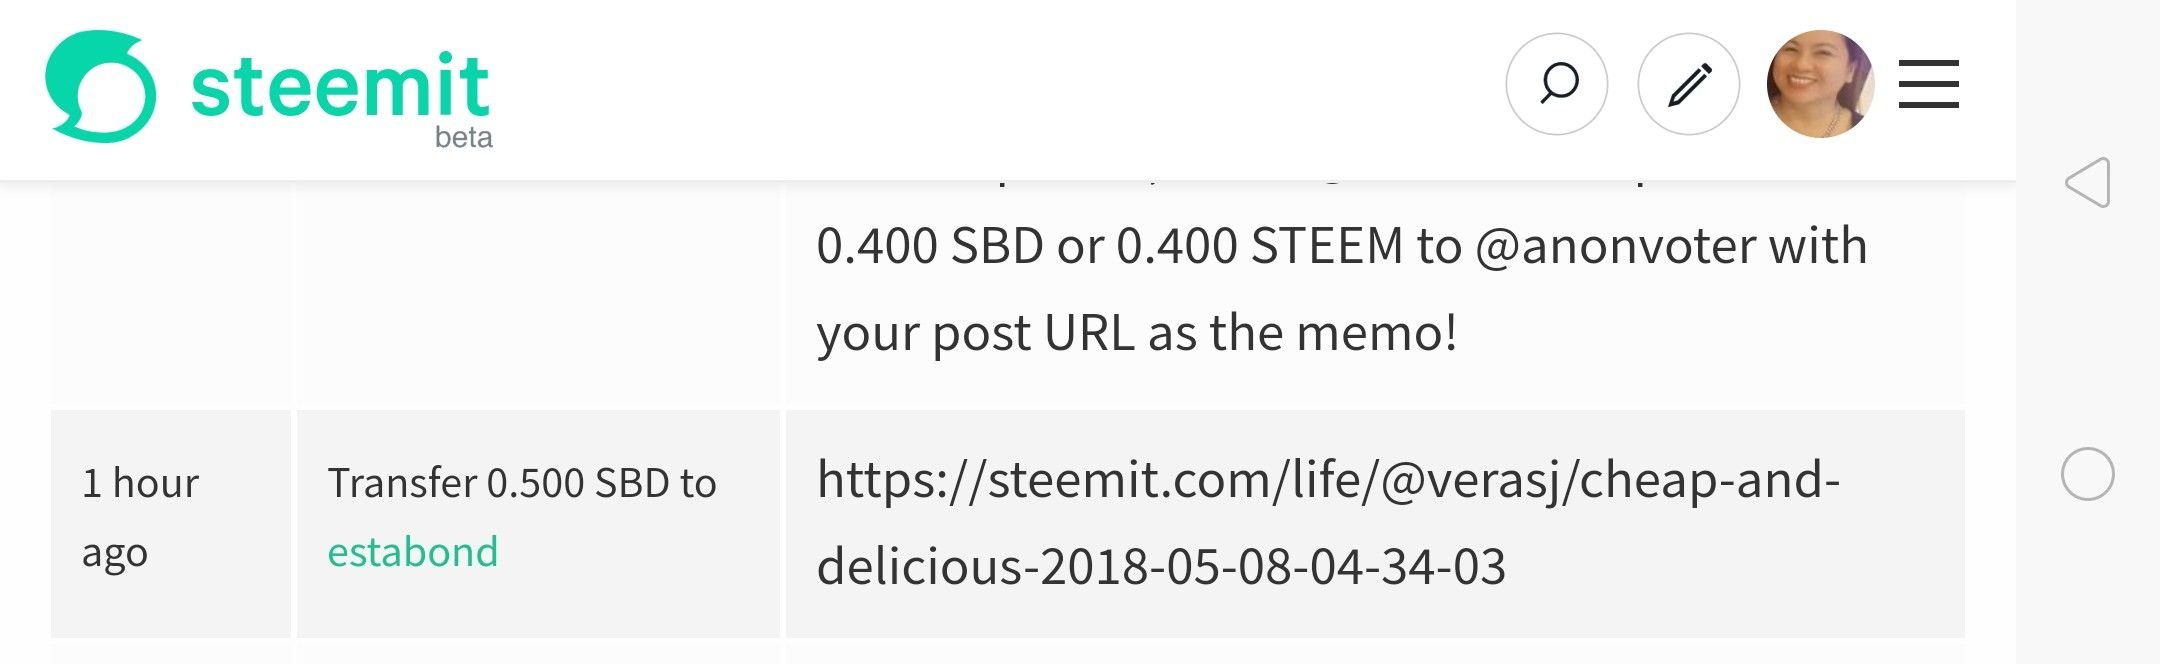Click the steemit wordmark text
This screenshot has height=664, width=2160.
[340, 85]
